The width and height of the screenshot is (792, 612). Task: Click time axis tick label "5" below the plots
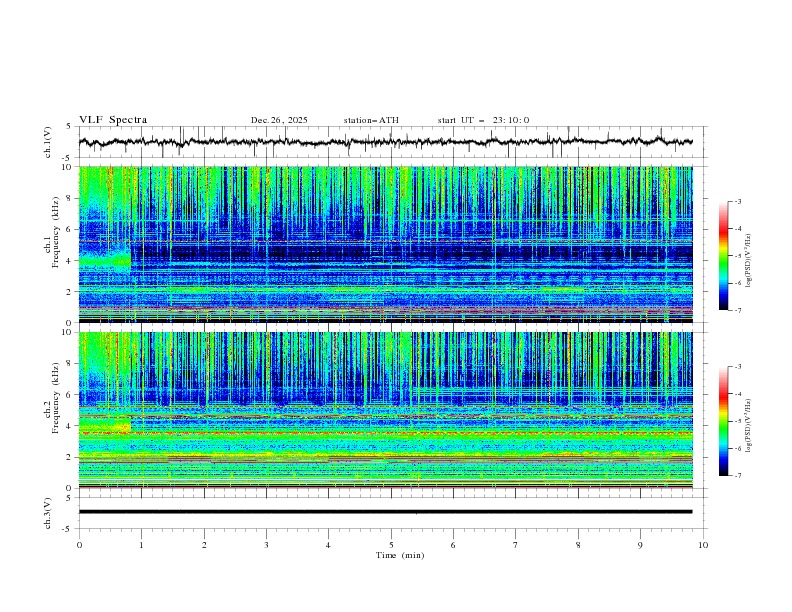click(x=391, y=545)
